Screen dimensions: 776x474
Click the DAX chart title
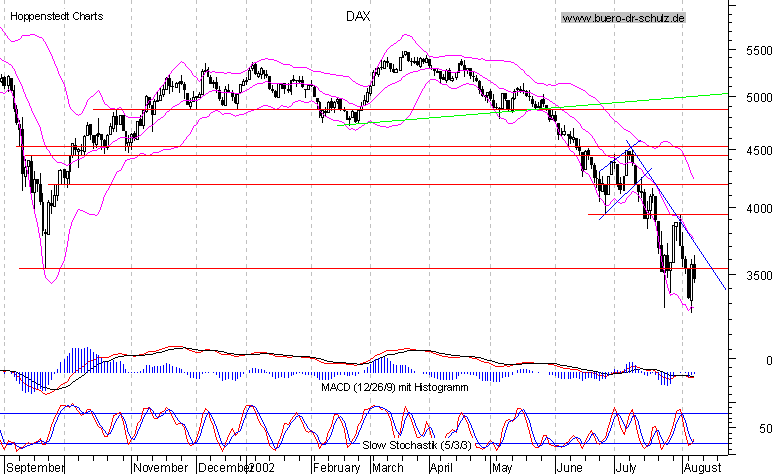coord(358,16)
